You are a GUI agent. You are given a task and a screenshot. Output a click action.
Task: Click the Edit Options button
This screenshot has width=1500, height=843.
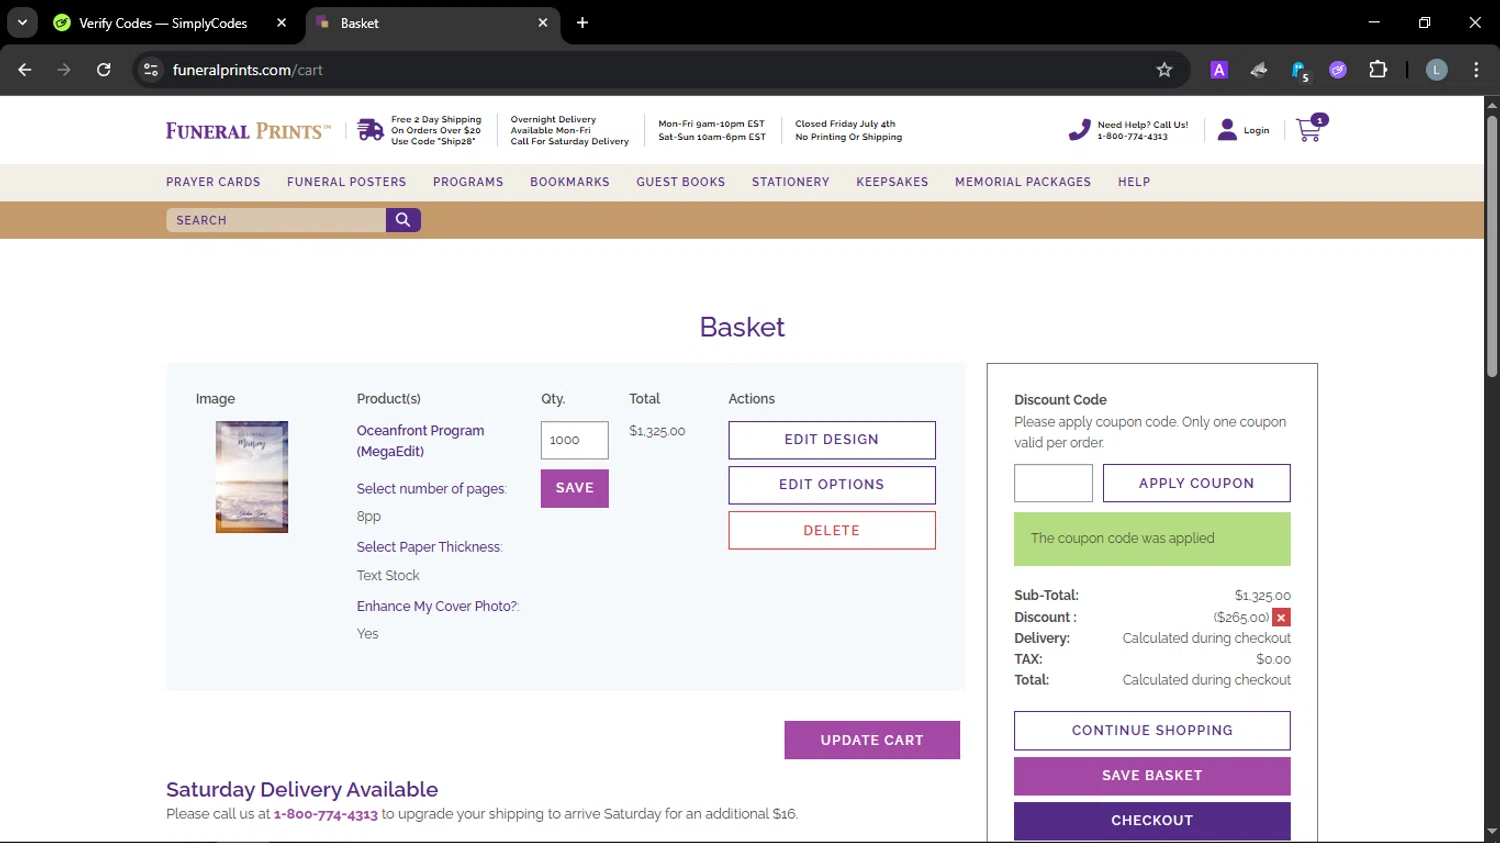coord(832,485)
